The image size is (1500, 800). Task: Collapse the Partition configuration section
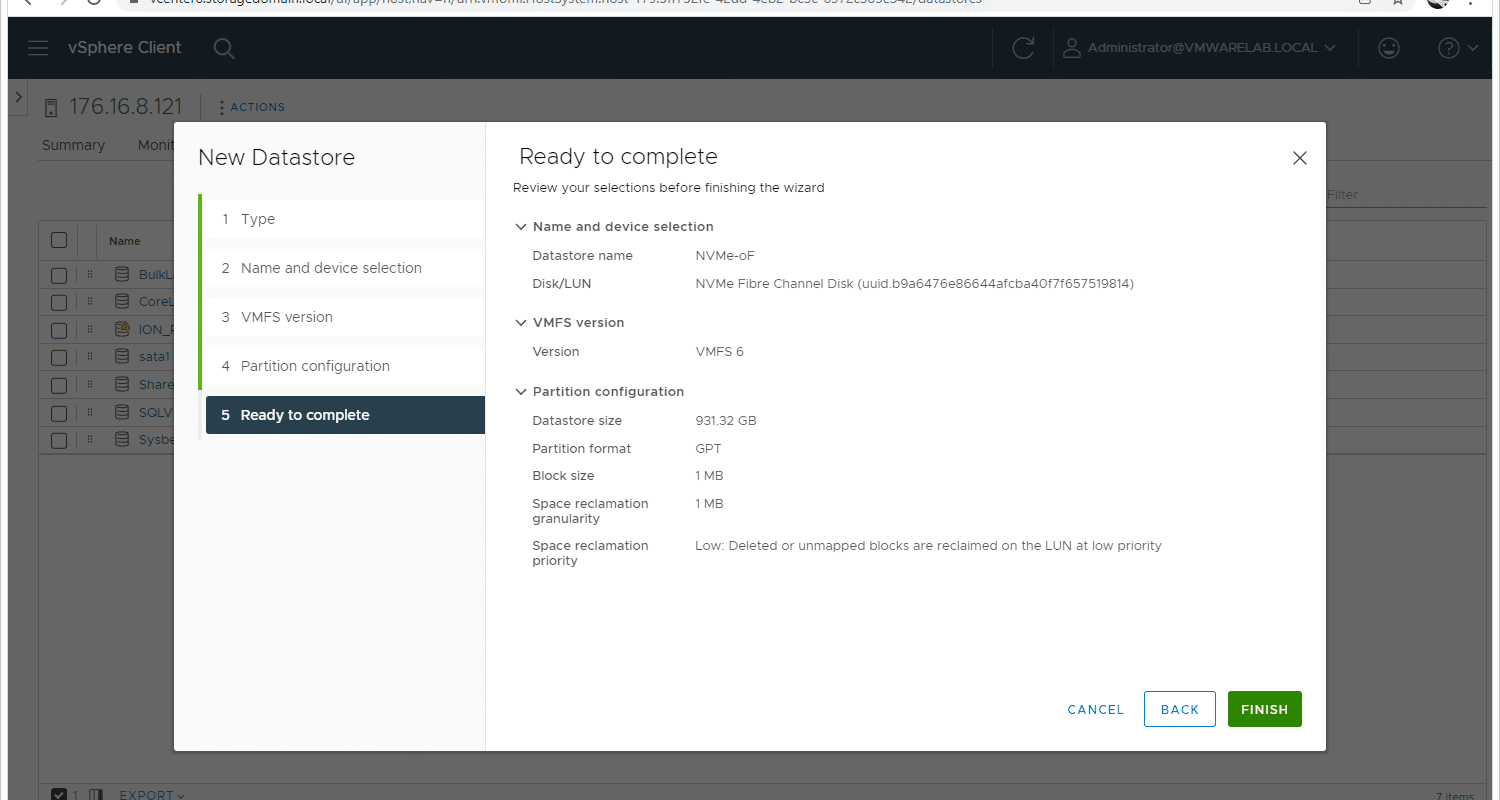521,392
